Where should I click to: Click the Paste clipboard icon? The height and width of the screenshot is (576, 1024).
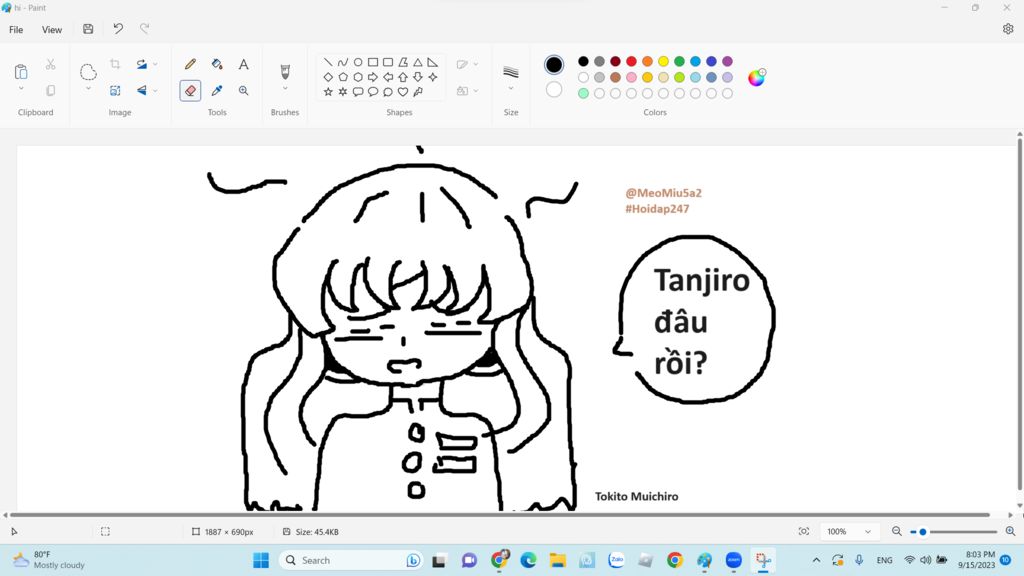pyautogui.click(x=21, y=71)
